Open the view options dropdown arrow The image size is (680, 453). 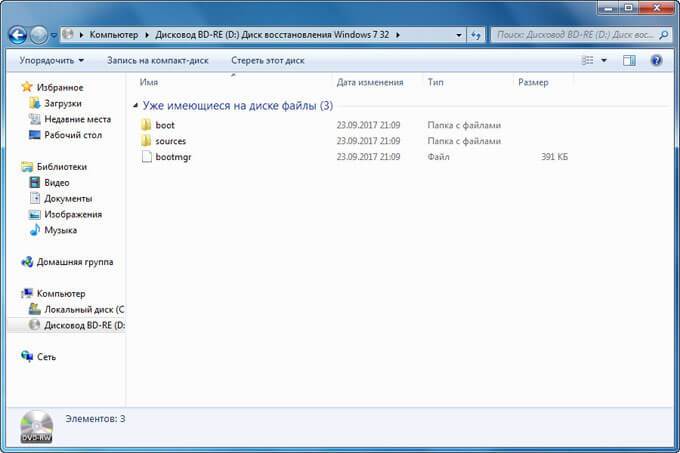pyautogui.click(x=604, y=60)
